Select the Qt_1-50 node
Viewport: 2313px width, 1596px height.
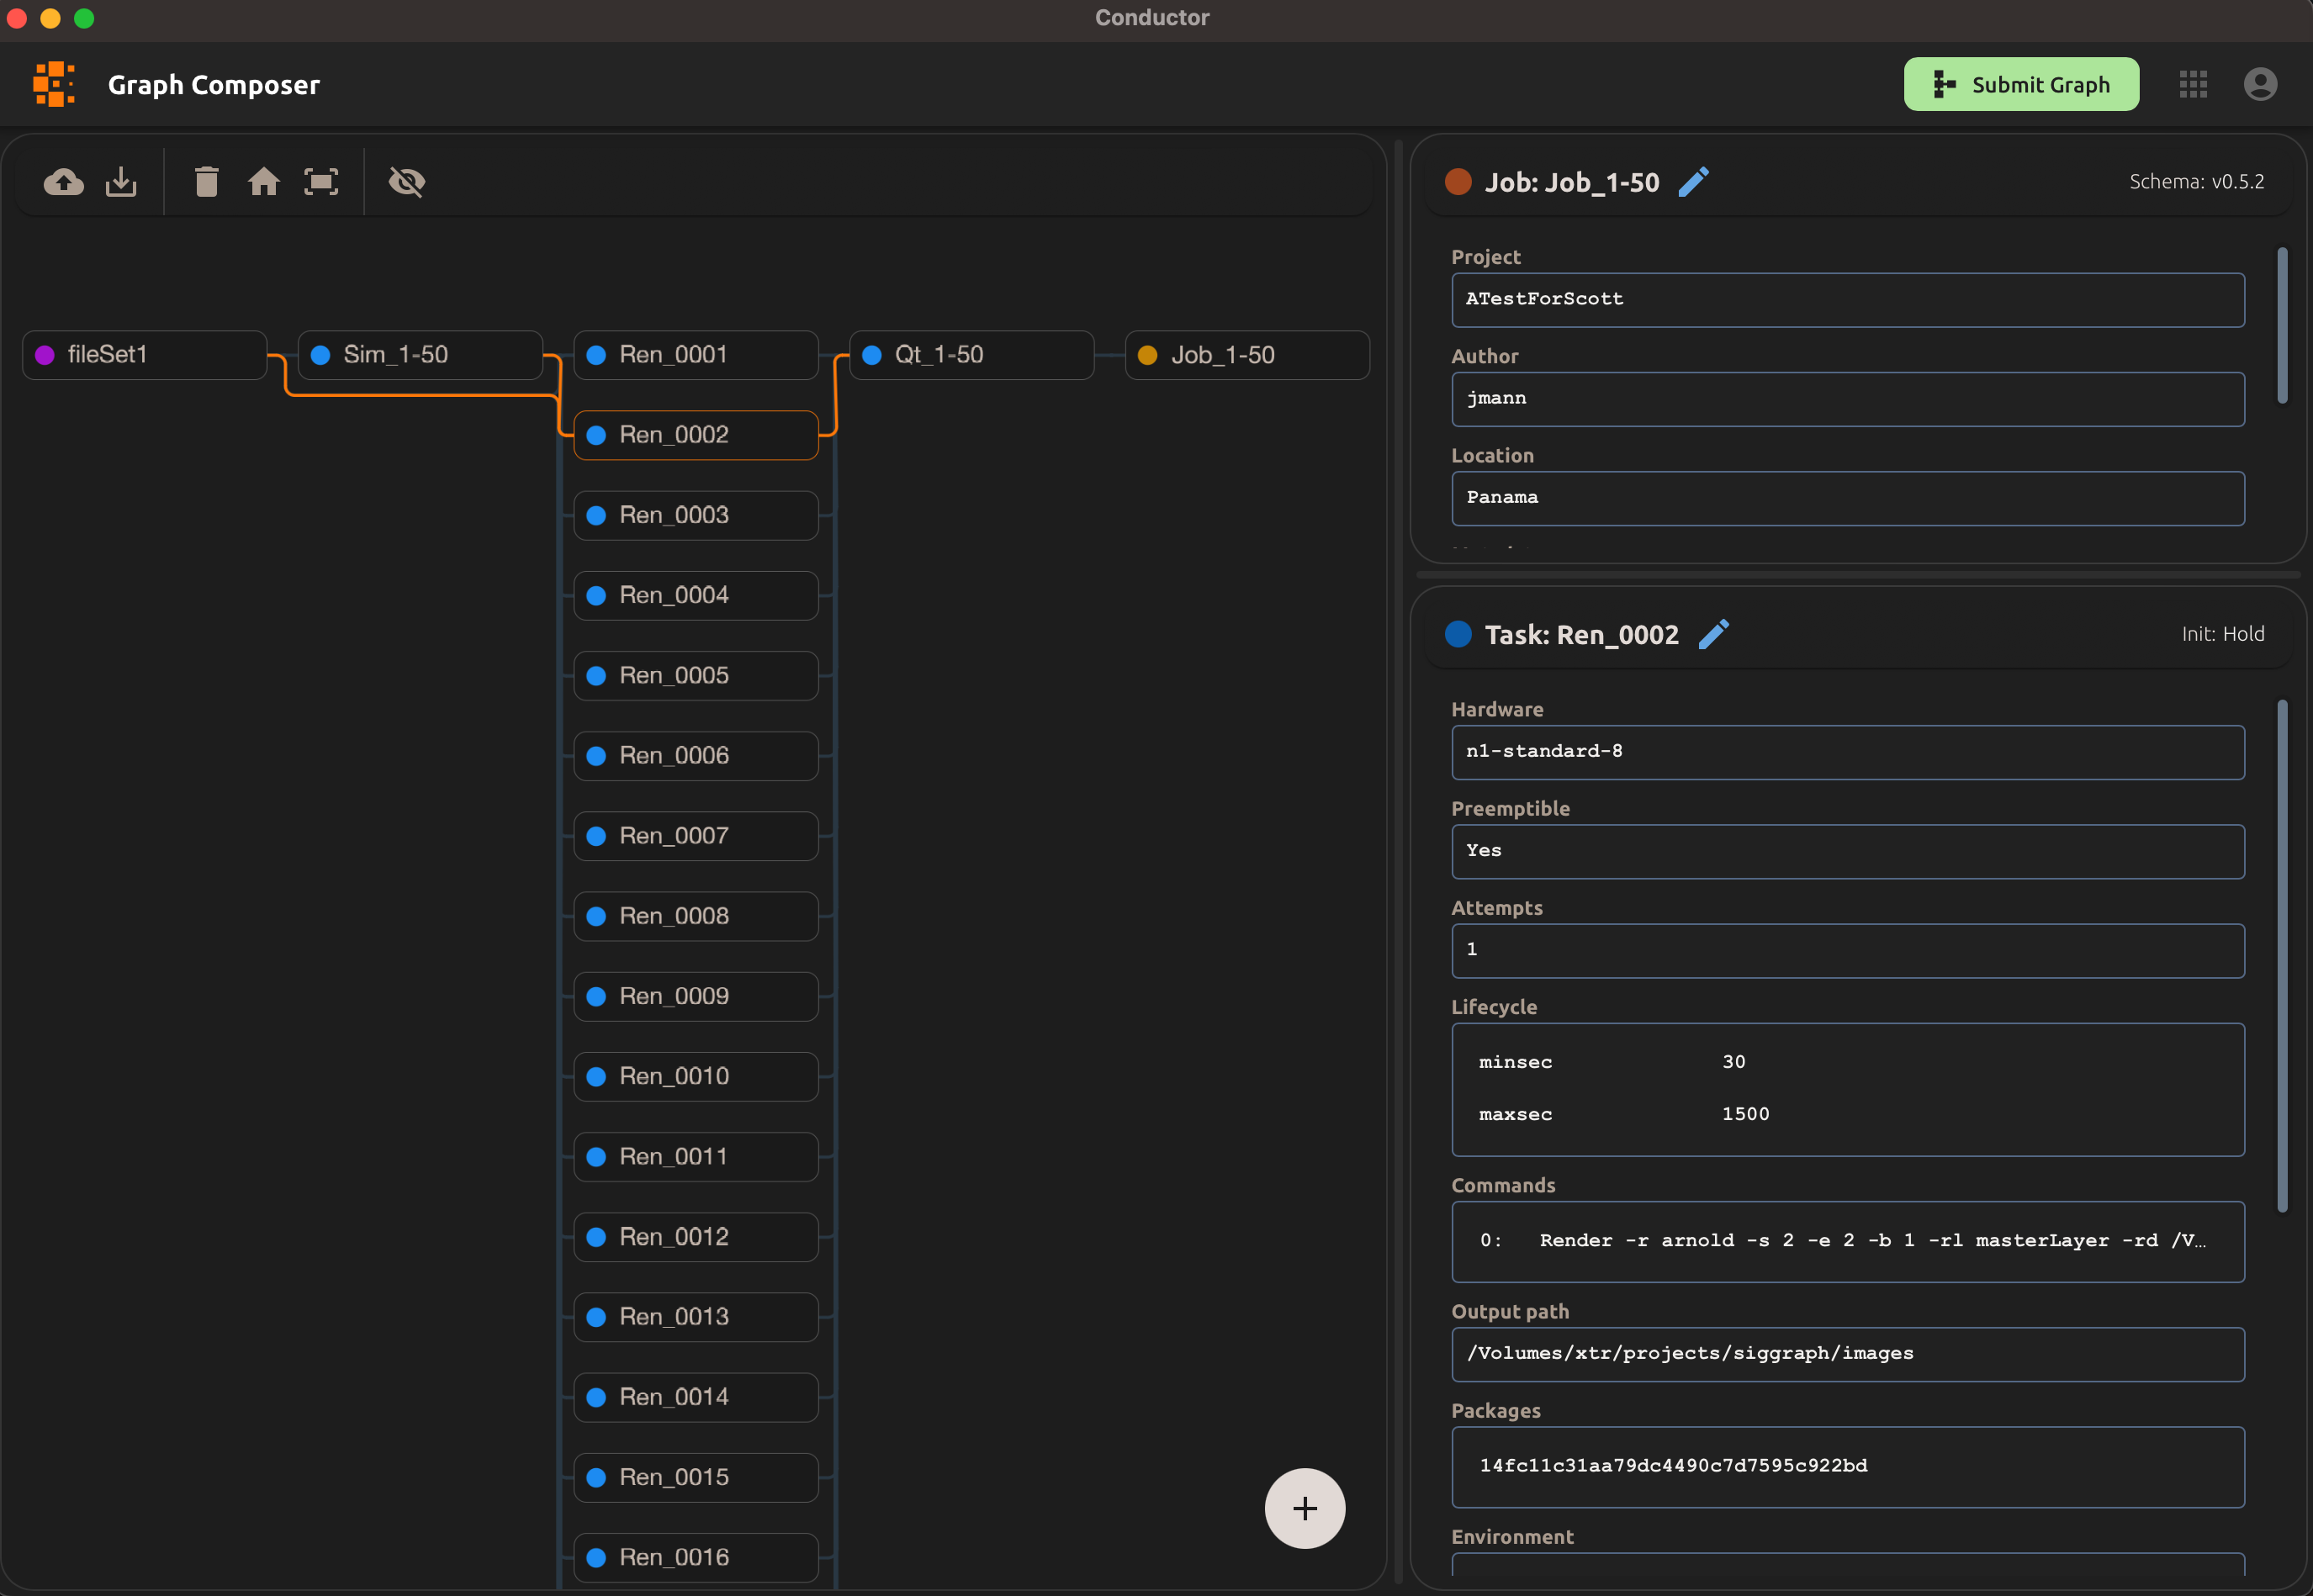click(972, 355)
